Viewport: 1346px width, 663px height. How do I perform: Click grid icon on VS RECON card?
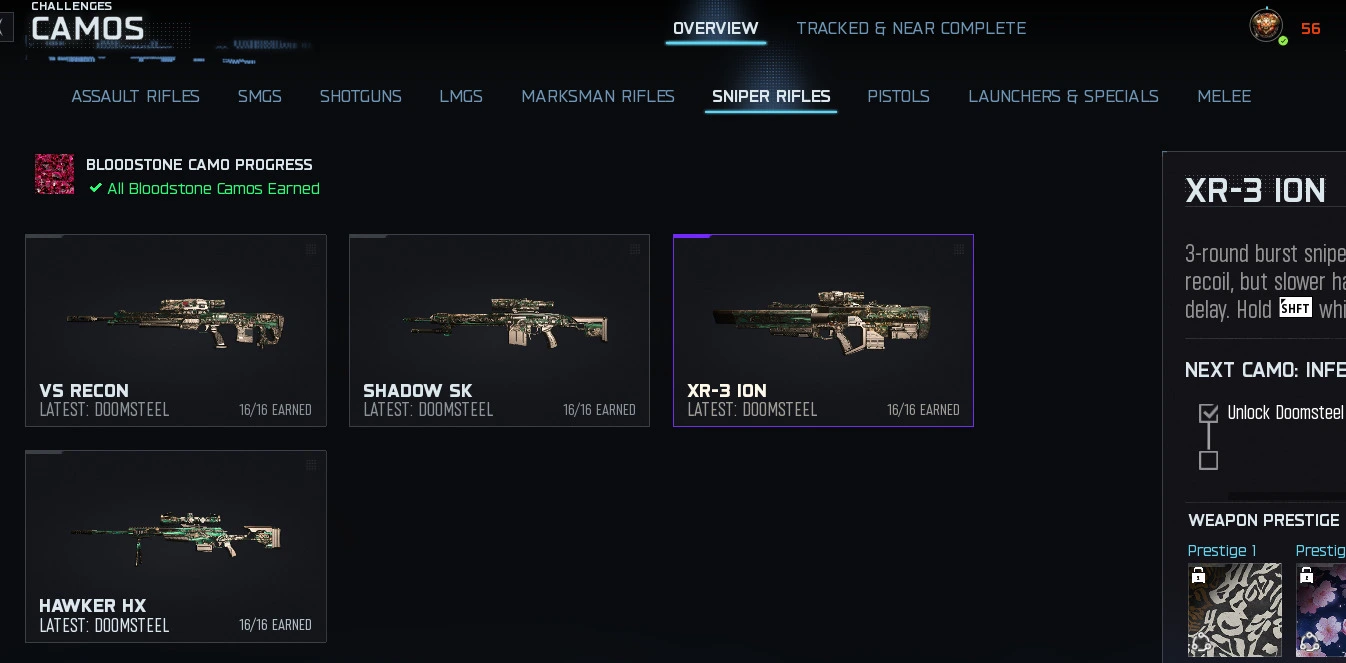pyautogui.click(x=311, y=250)
